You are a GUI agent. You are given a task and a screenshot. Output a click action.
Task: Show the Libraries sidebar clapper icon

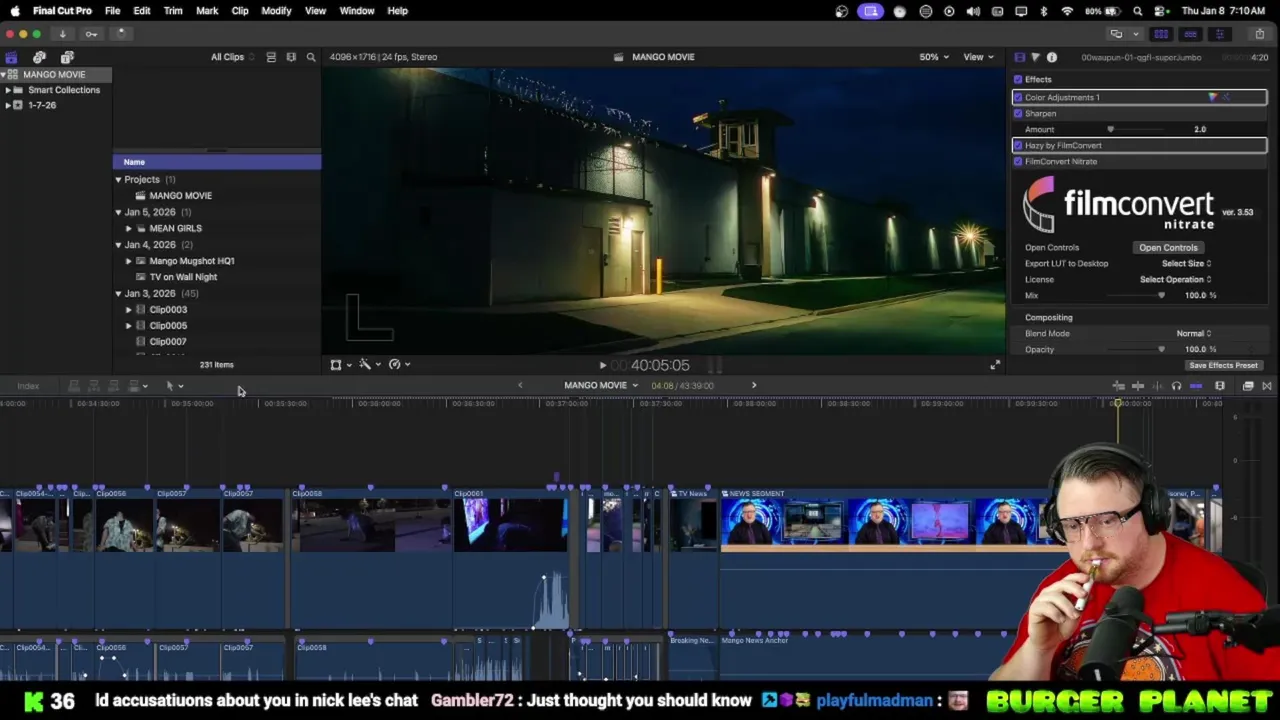pos(11,57)
